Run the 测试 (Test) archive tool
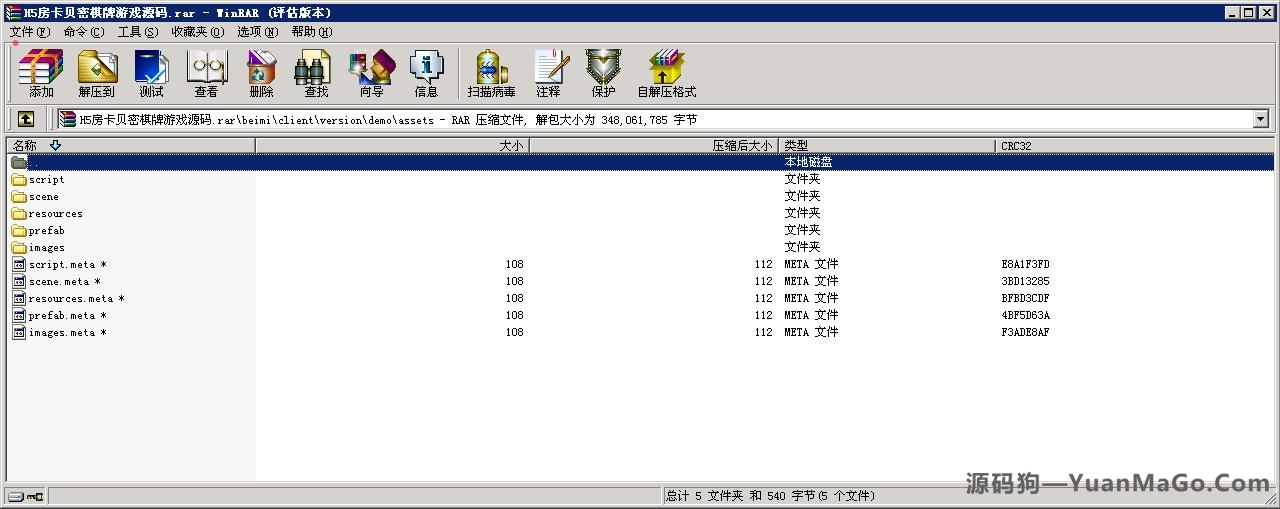The width and height of the screenshot is (1280, 509). pos(151,74)
